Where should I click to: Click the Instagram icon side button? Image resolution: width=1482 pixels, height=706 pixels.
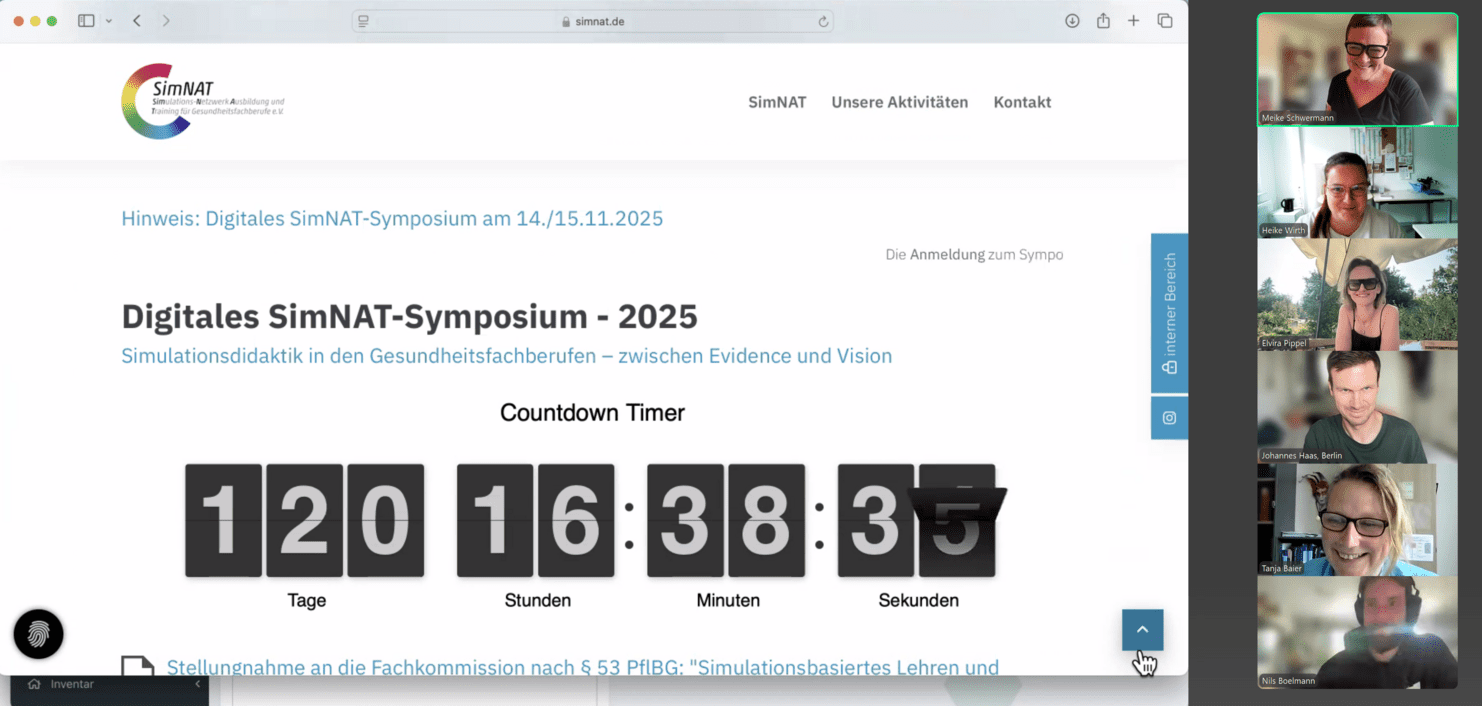click(x=1169, y=418)
